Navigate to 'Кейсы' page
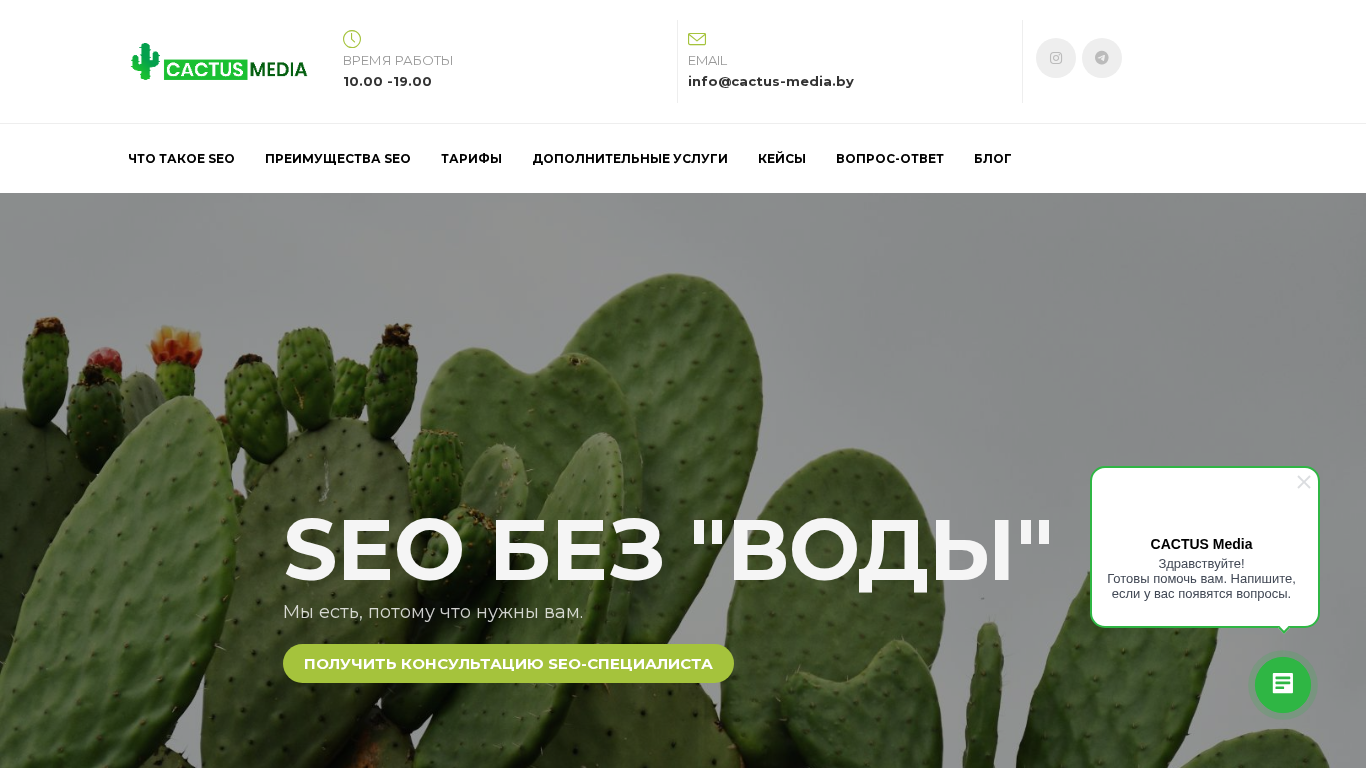The height and width of the screenshot is (768, 1366). [782, 159]
